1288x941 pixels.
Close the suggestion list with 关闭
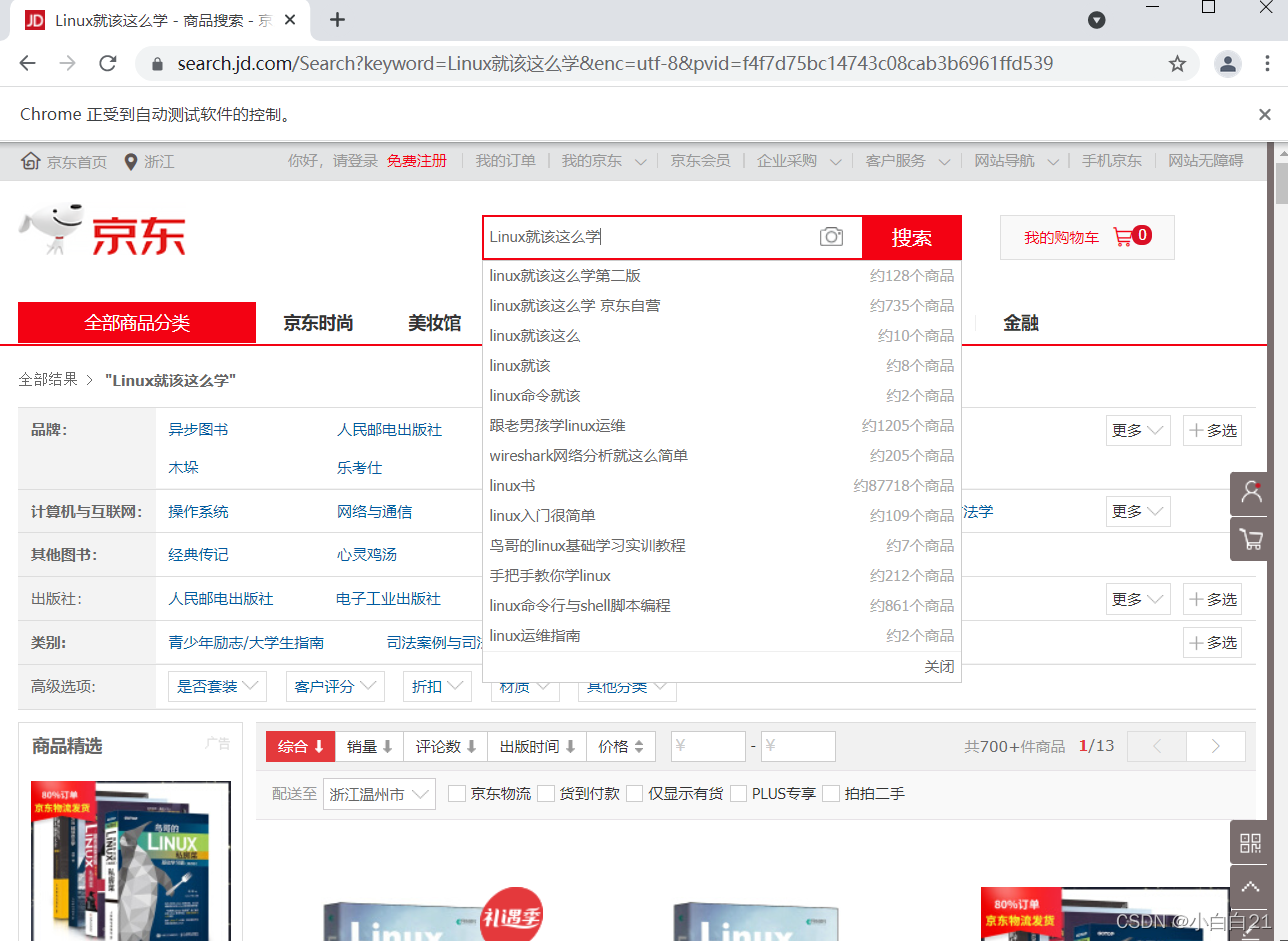[939, 667]
